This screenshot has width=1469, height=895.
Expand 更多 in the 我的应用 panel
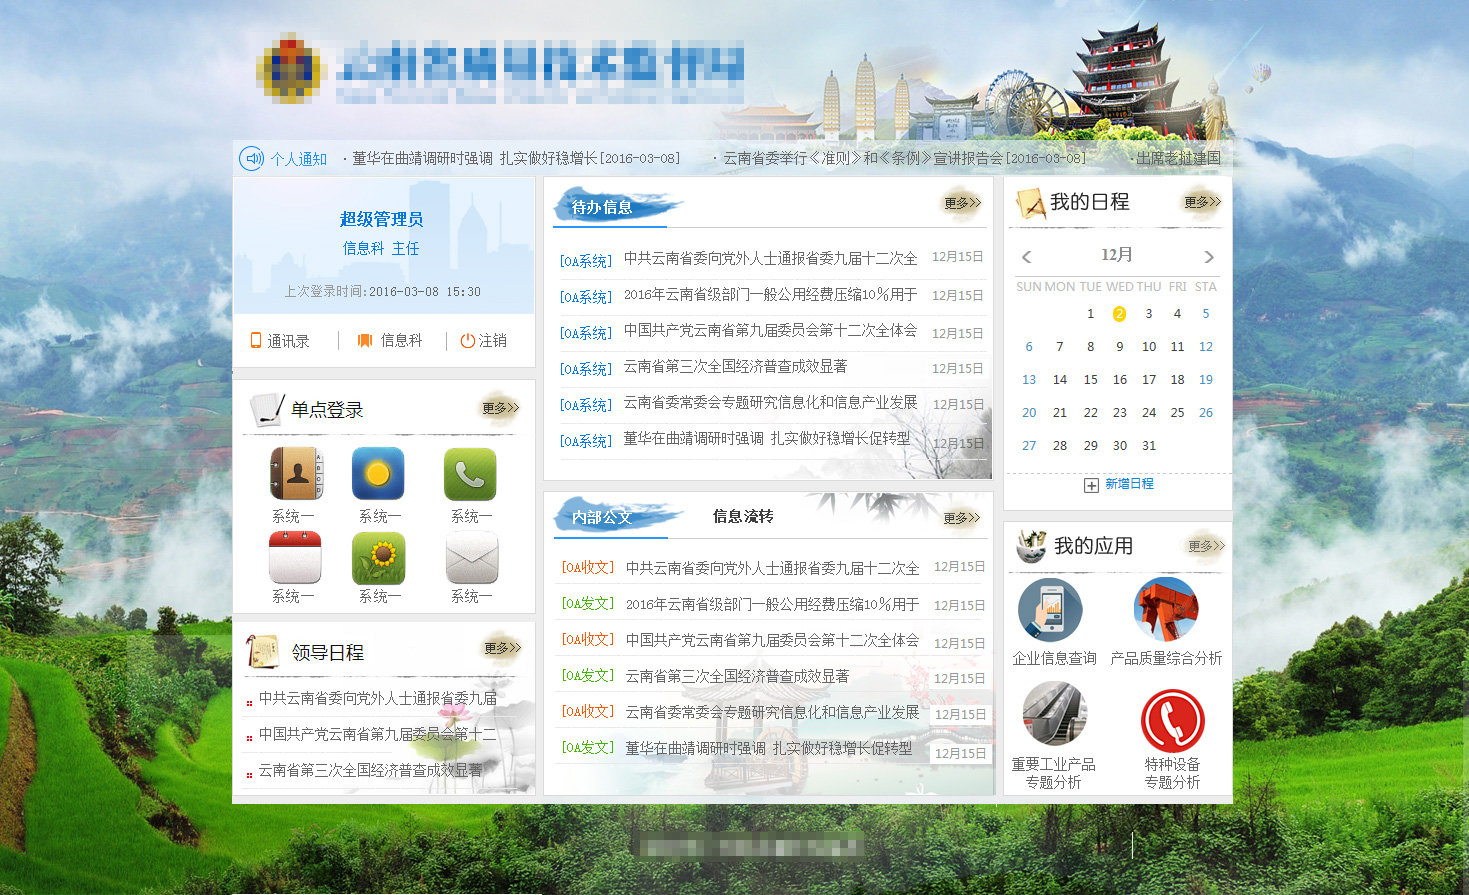coord(1206,546)
